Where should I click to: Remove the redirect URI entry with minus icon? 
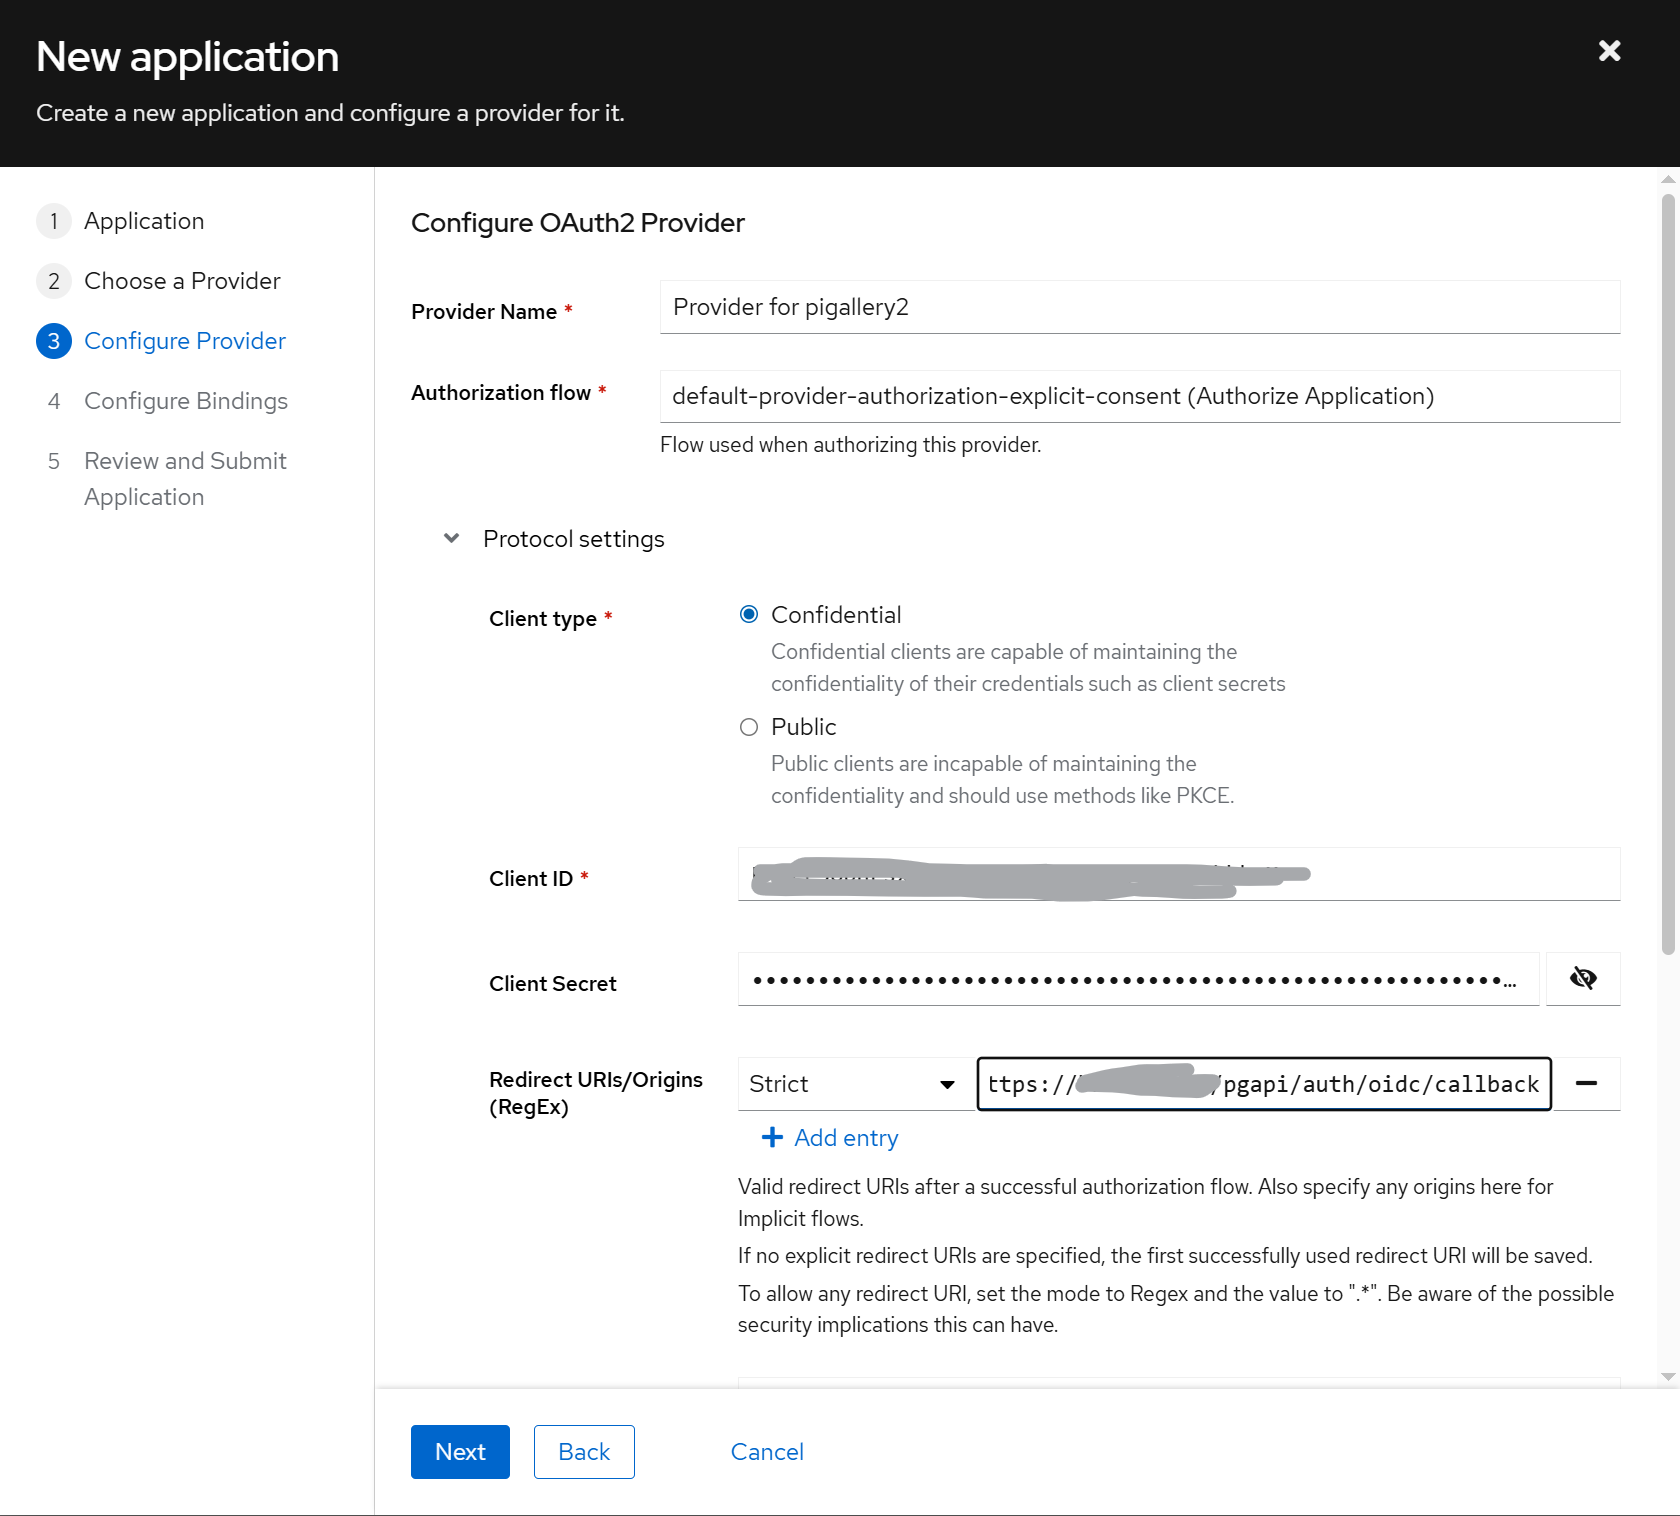1586,1084
